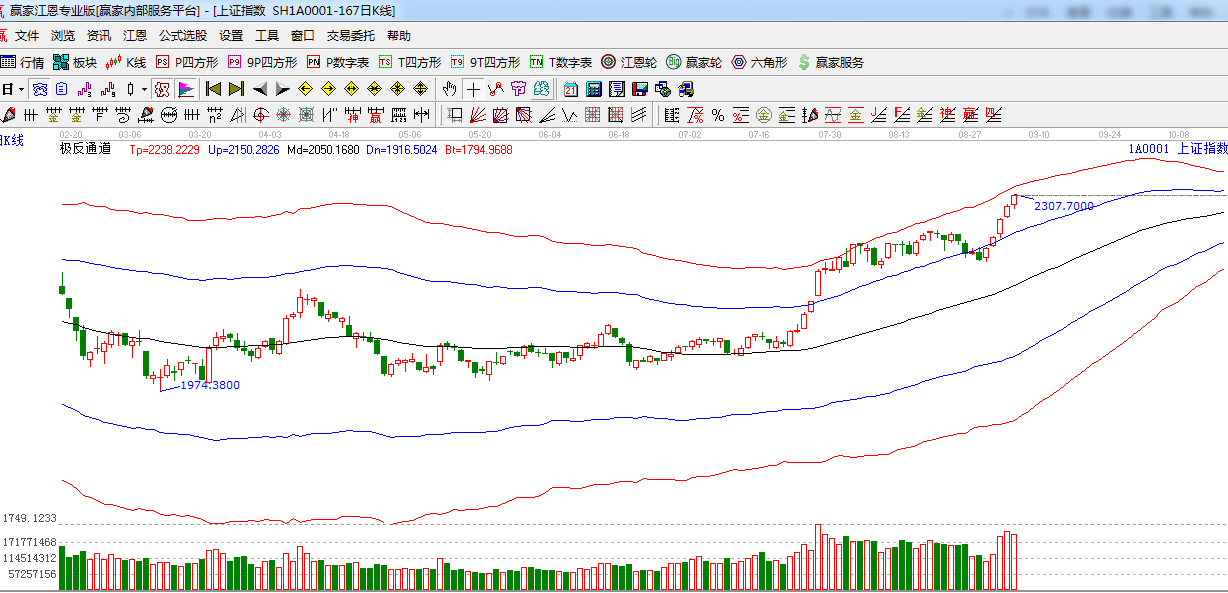Image resolution: width=1228 pixels, height=593 pixels.
Task: Toggle the blue knot-pattern view button
Action: [x=39, y=89]
